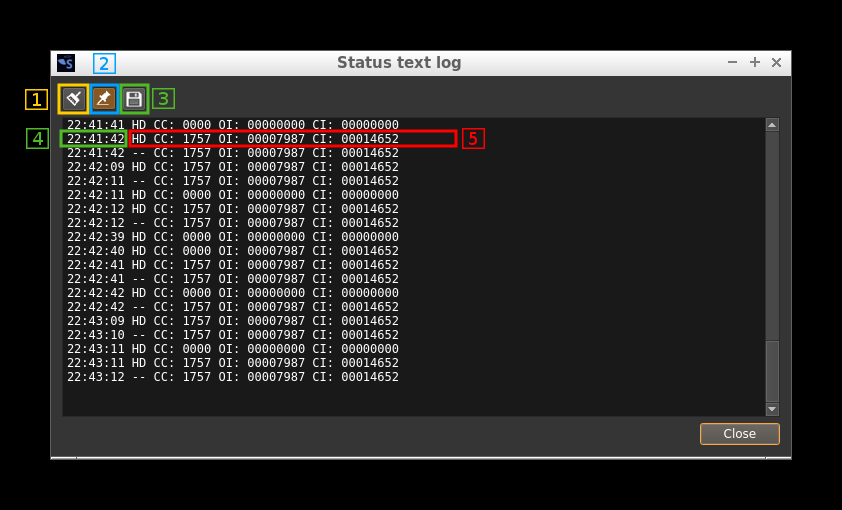Viewport: 842px width, 510px height.
Task: Click the clear log broom icon
Action: point(73,99)
